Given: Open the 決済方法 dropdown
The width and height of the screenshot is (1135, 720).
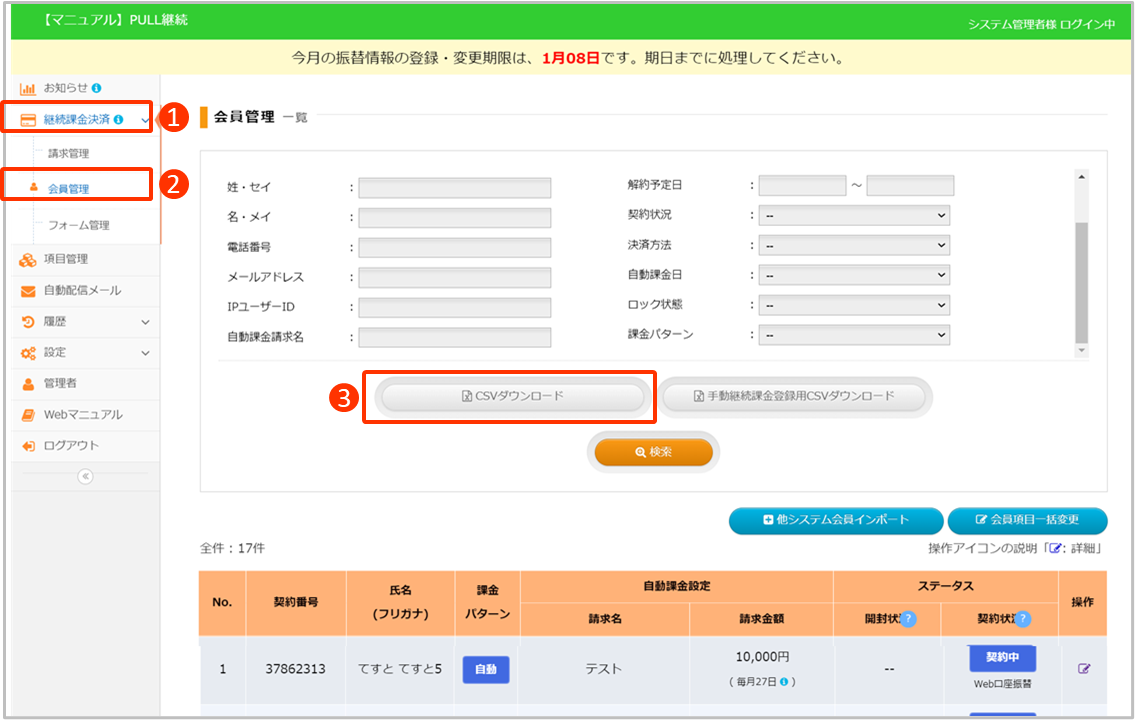Looking at the screenshot, I should pos(854,245).
